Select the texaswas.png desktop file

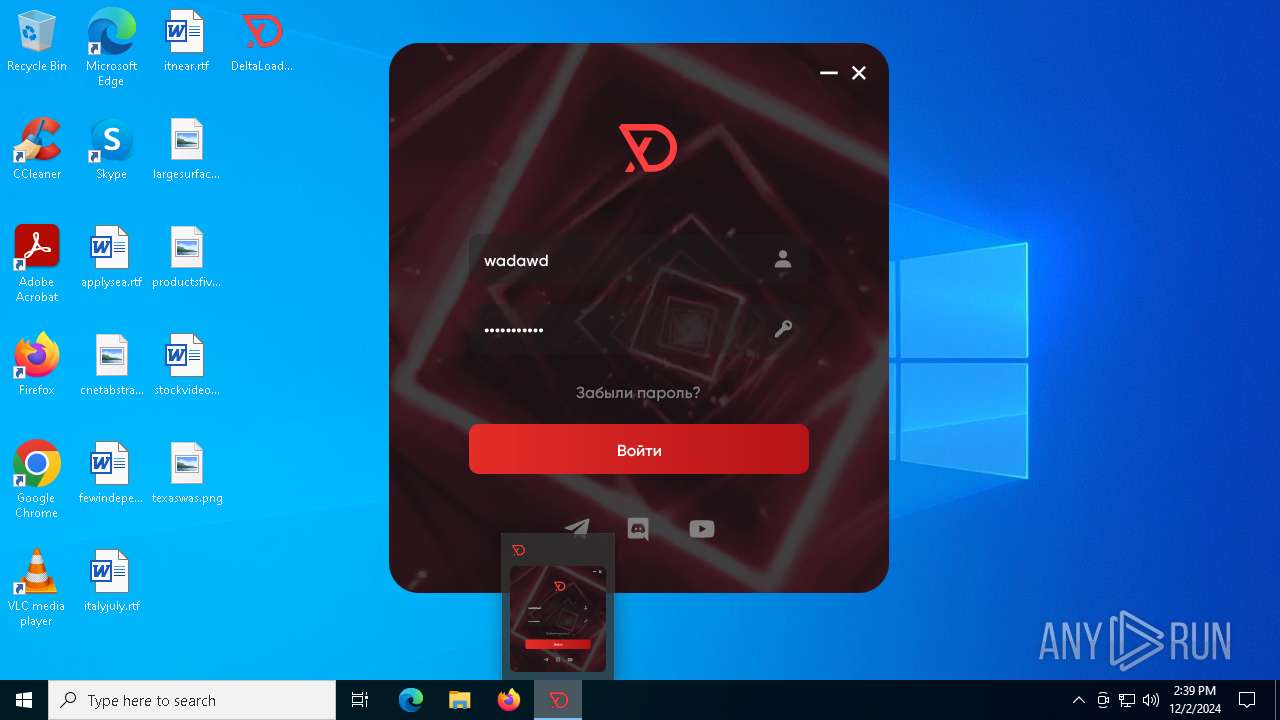pyautogui.click(x=186, y=474)
